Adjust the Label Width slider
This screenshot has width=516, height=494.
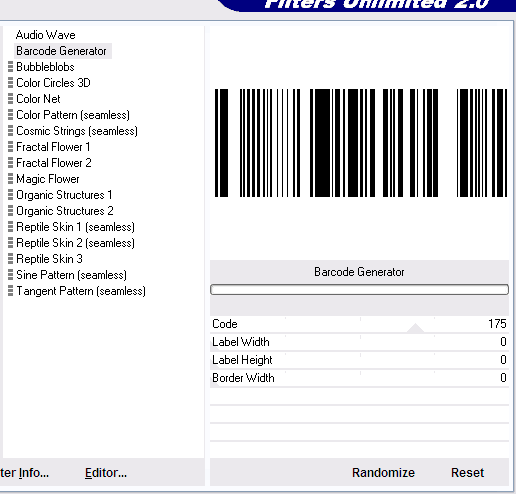click(x=359, y=342)
